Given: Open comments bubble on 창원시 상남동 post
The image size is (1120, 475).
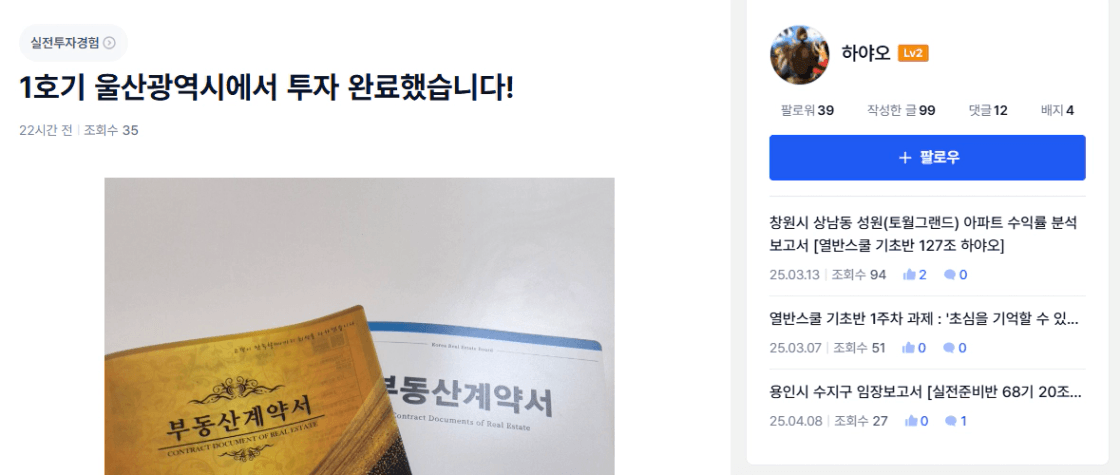Looking at the screenshot, I should pos(949,275).
